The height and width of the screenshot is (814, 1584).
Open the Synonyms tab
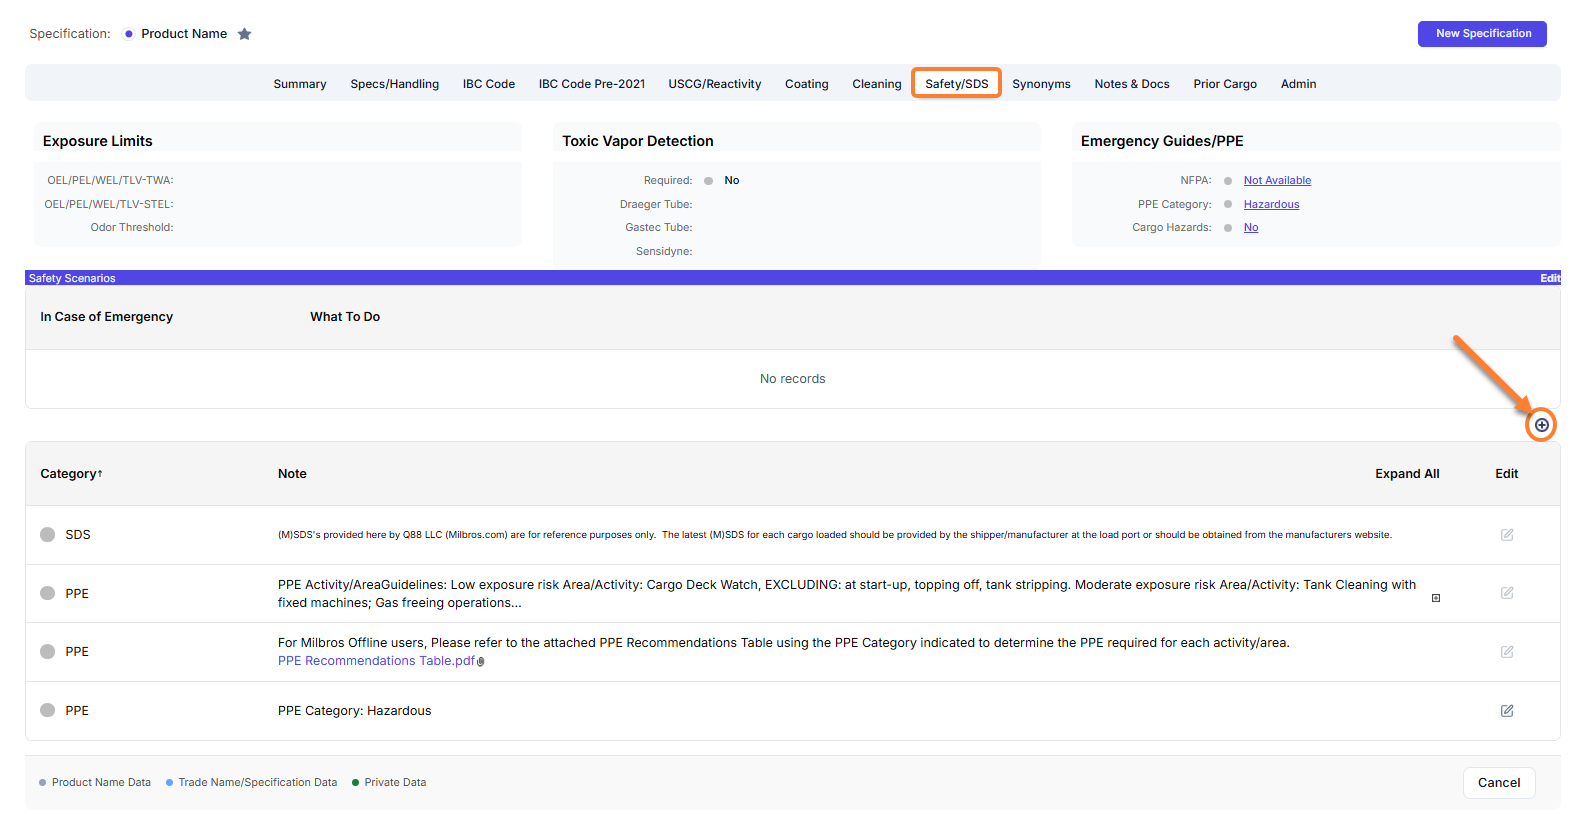point(1041,84)
